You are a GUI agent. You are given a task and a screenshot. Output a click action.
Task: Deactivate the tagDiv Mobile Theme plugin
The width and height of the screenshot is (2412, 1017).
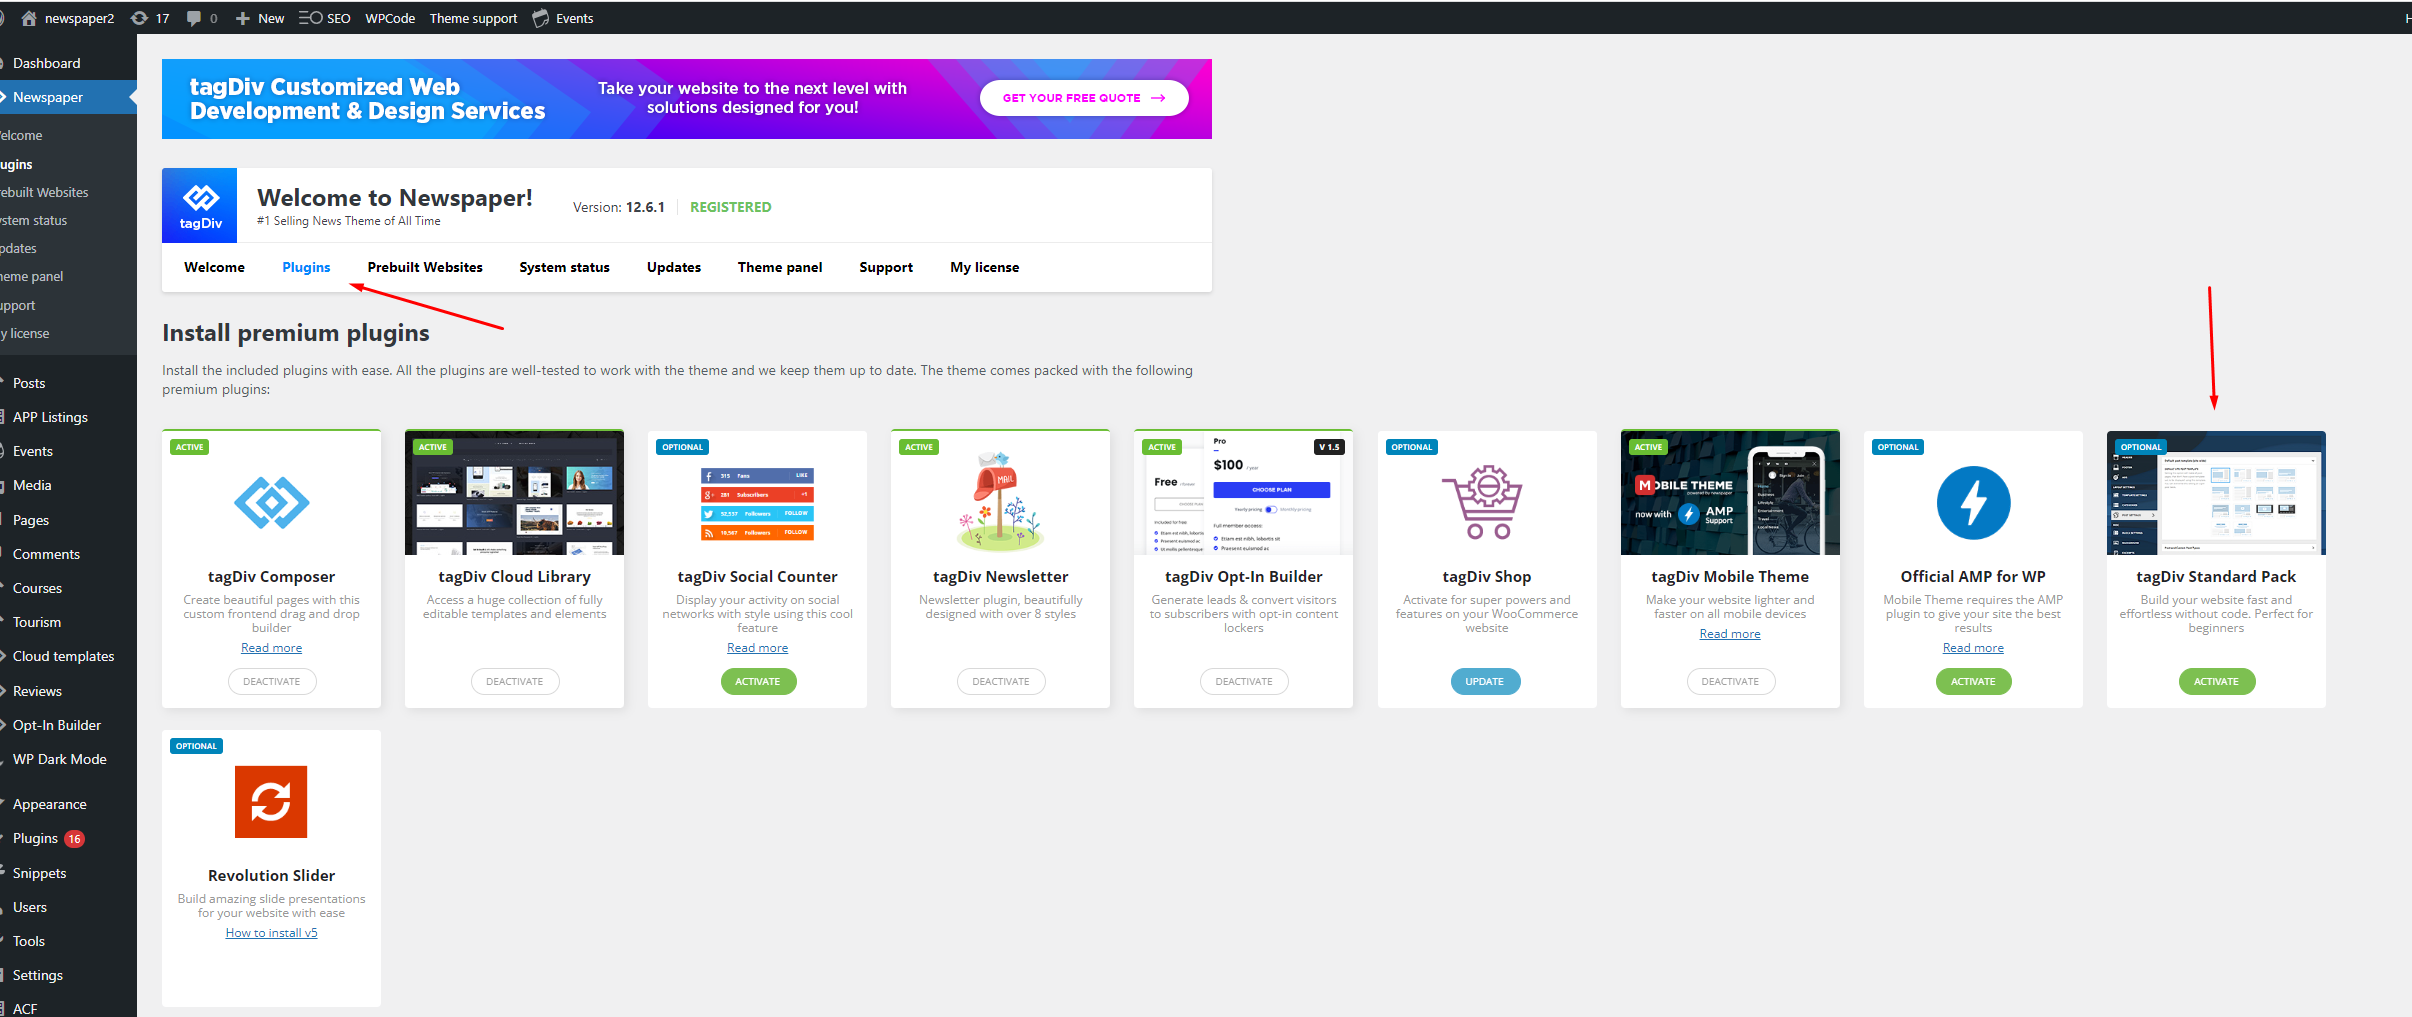[1730, 681]
